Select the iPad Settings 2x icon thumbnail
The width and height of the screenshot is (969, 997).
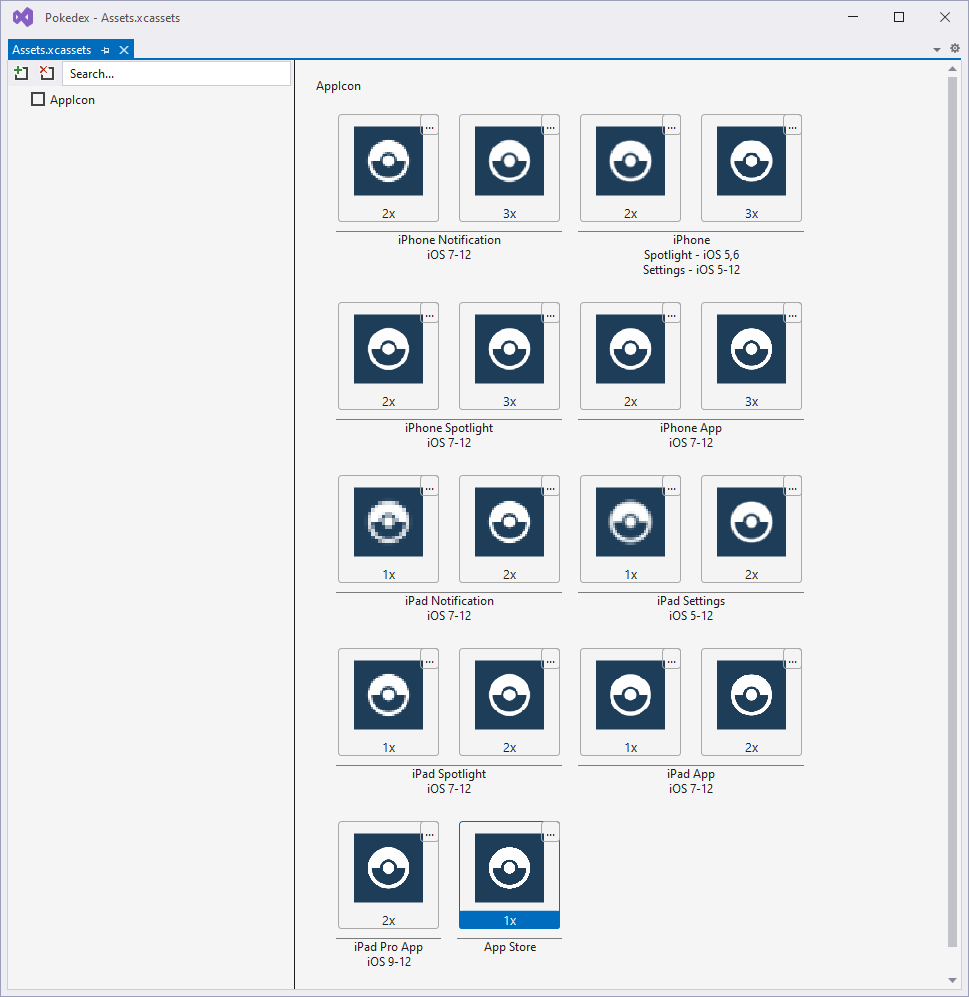coord(751,523)
